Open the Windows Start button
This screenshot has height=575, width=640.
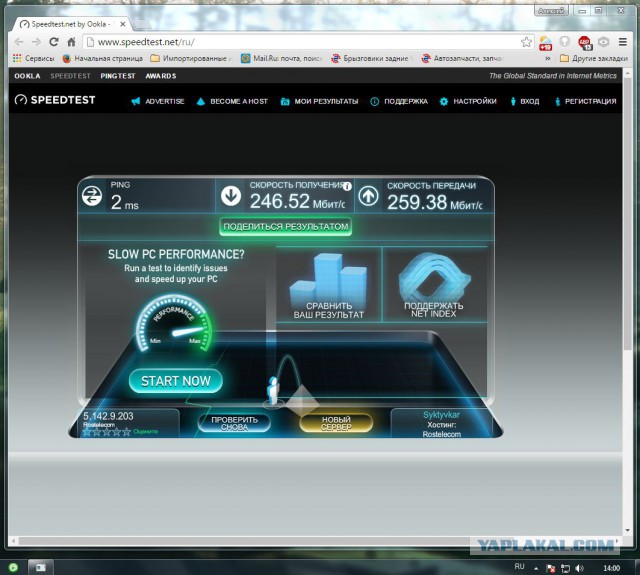[x=13, y=567]
